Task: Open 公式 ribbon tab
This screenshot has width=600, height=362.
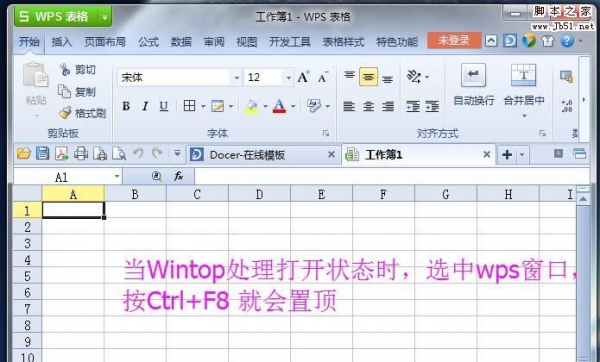Action: pyautogui.click(x=148, y=42)
